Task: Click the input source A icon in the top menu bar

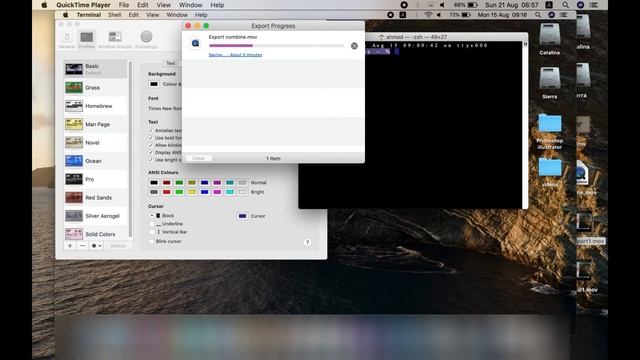Action: coord(549,5)
